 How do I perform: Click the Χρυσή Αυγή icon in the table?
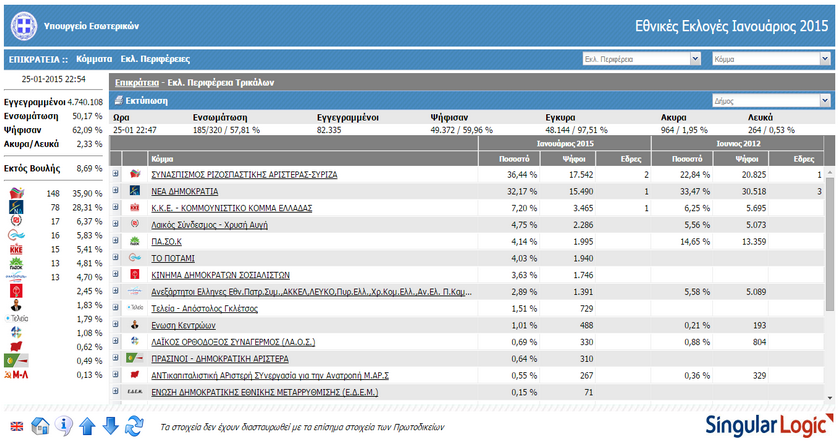135,224
